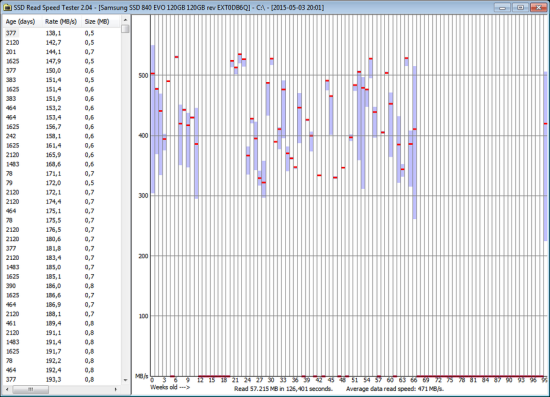Select the row with rate 185,0

[x=61, y=267]
